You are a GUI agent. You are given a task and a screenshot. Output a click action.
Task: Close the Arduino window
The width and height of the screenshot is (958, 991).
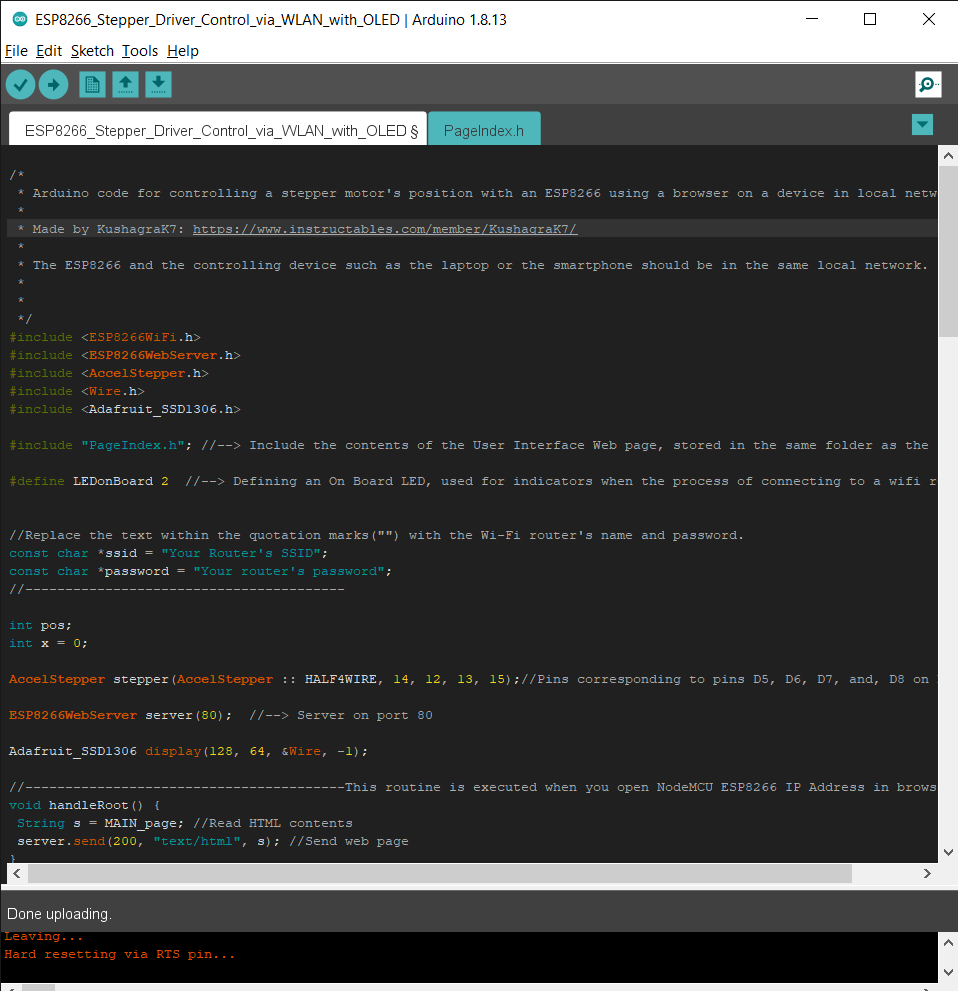click(x=929, y=19)
